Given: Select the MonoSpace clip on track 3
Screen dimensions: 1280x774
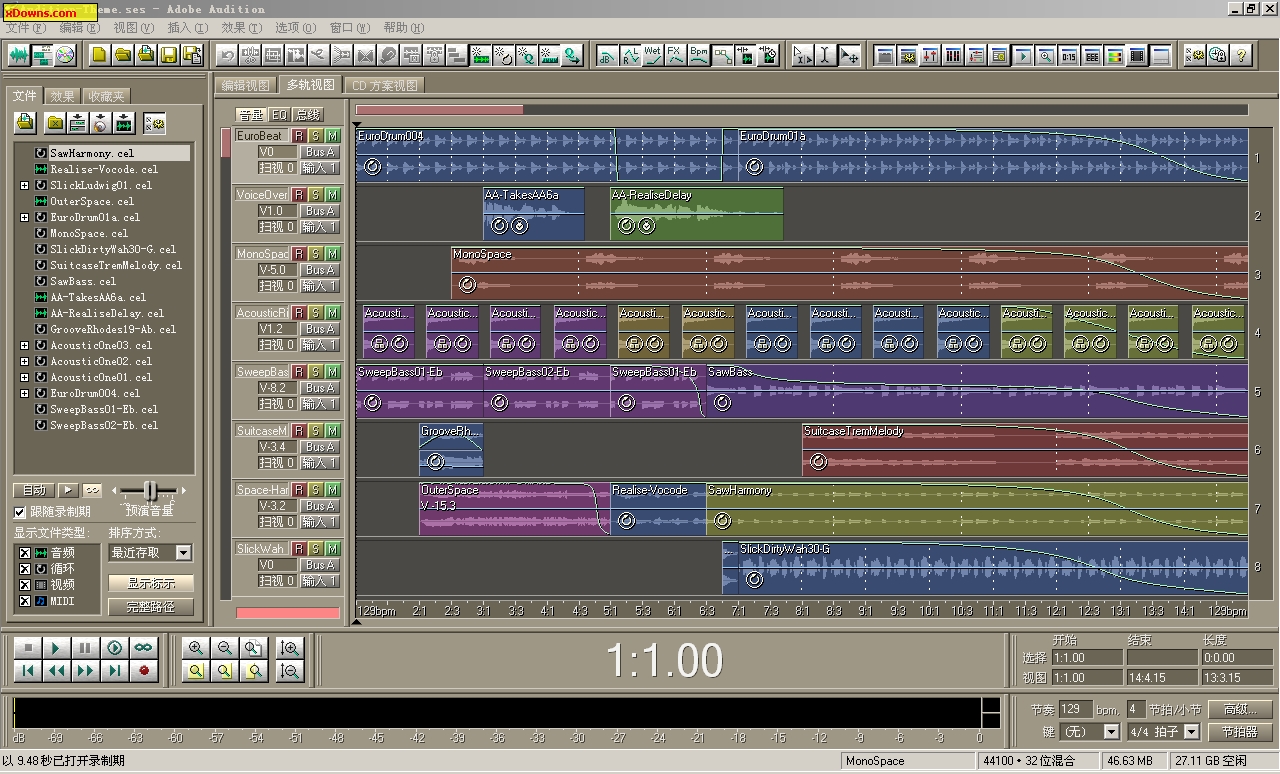Looking at the screenshot, I should pos(850,271).
